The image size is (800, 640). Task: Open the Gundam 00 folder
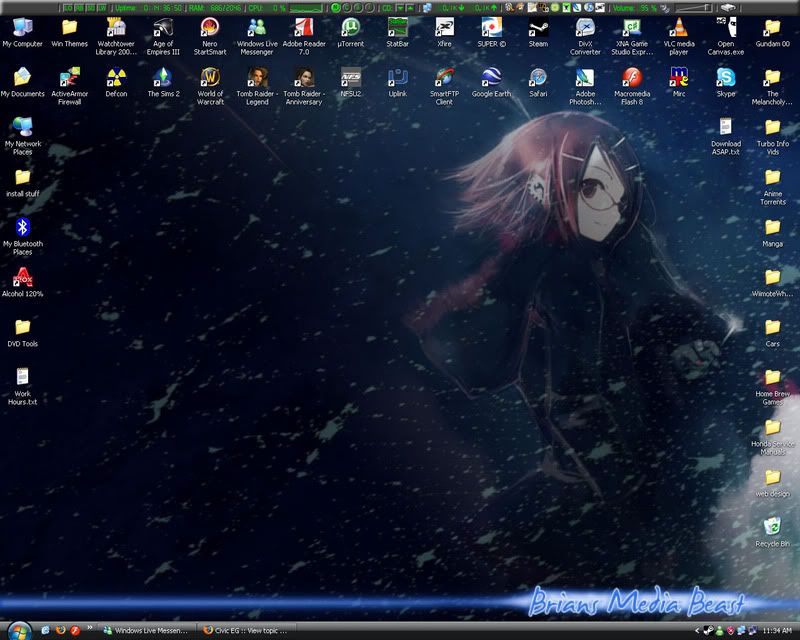[772, 33]
